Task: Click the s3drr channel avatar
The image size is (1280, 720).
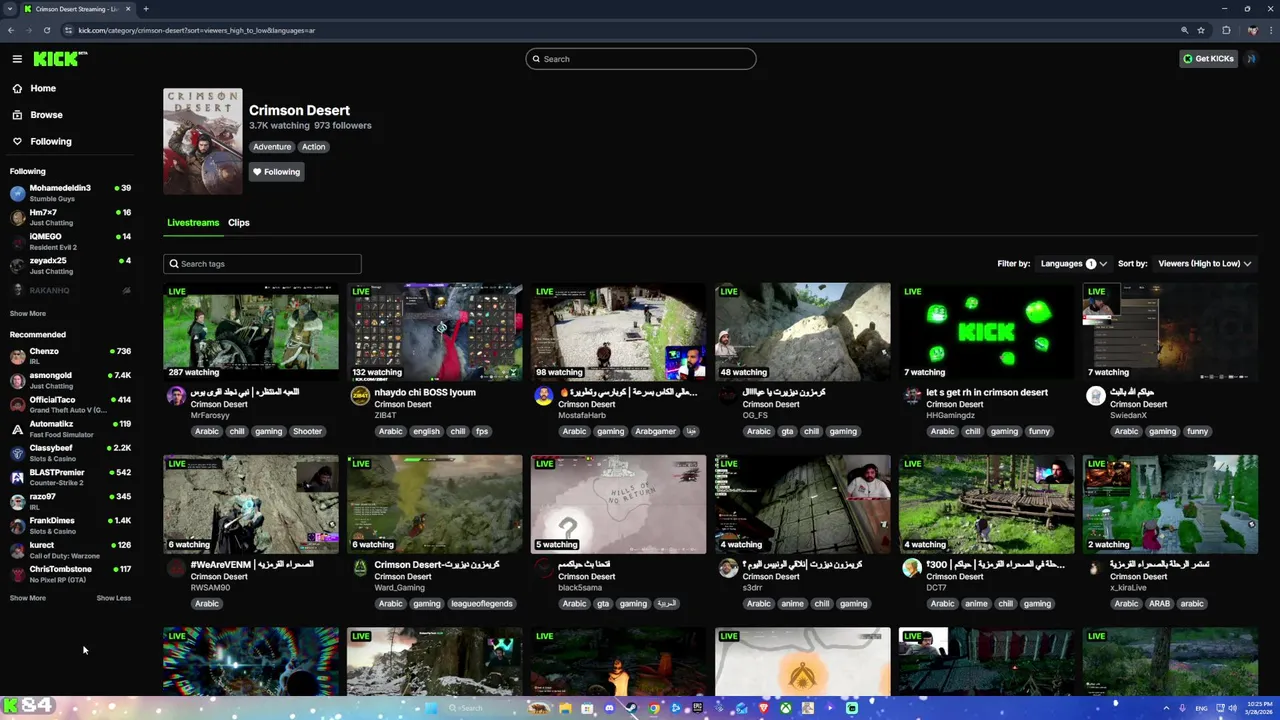Action: click(x=728, y=568)
